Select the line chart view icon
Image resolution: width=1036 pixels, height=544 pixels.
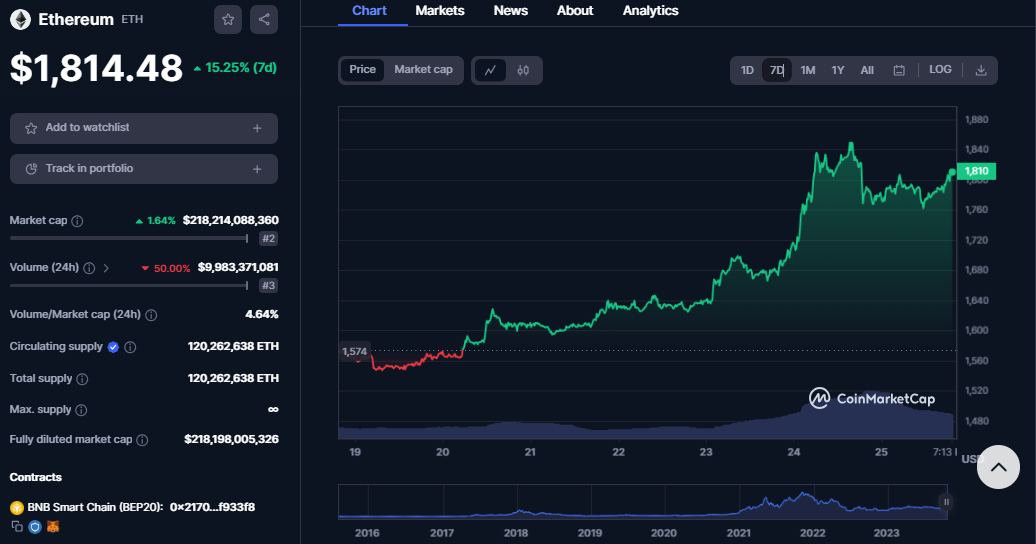click(490, 70)
